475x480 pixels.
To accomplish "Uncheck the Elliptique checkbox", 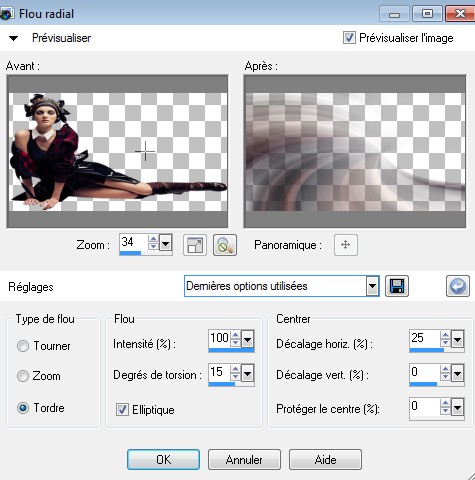I will coord(122,409).
